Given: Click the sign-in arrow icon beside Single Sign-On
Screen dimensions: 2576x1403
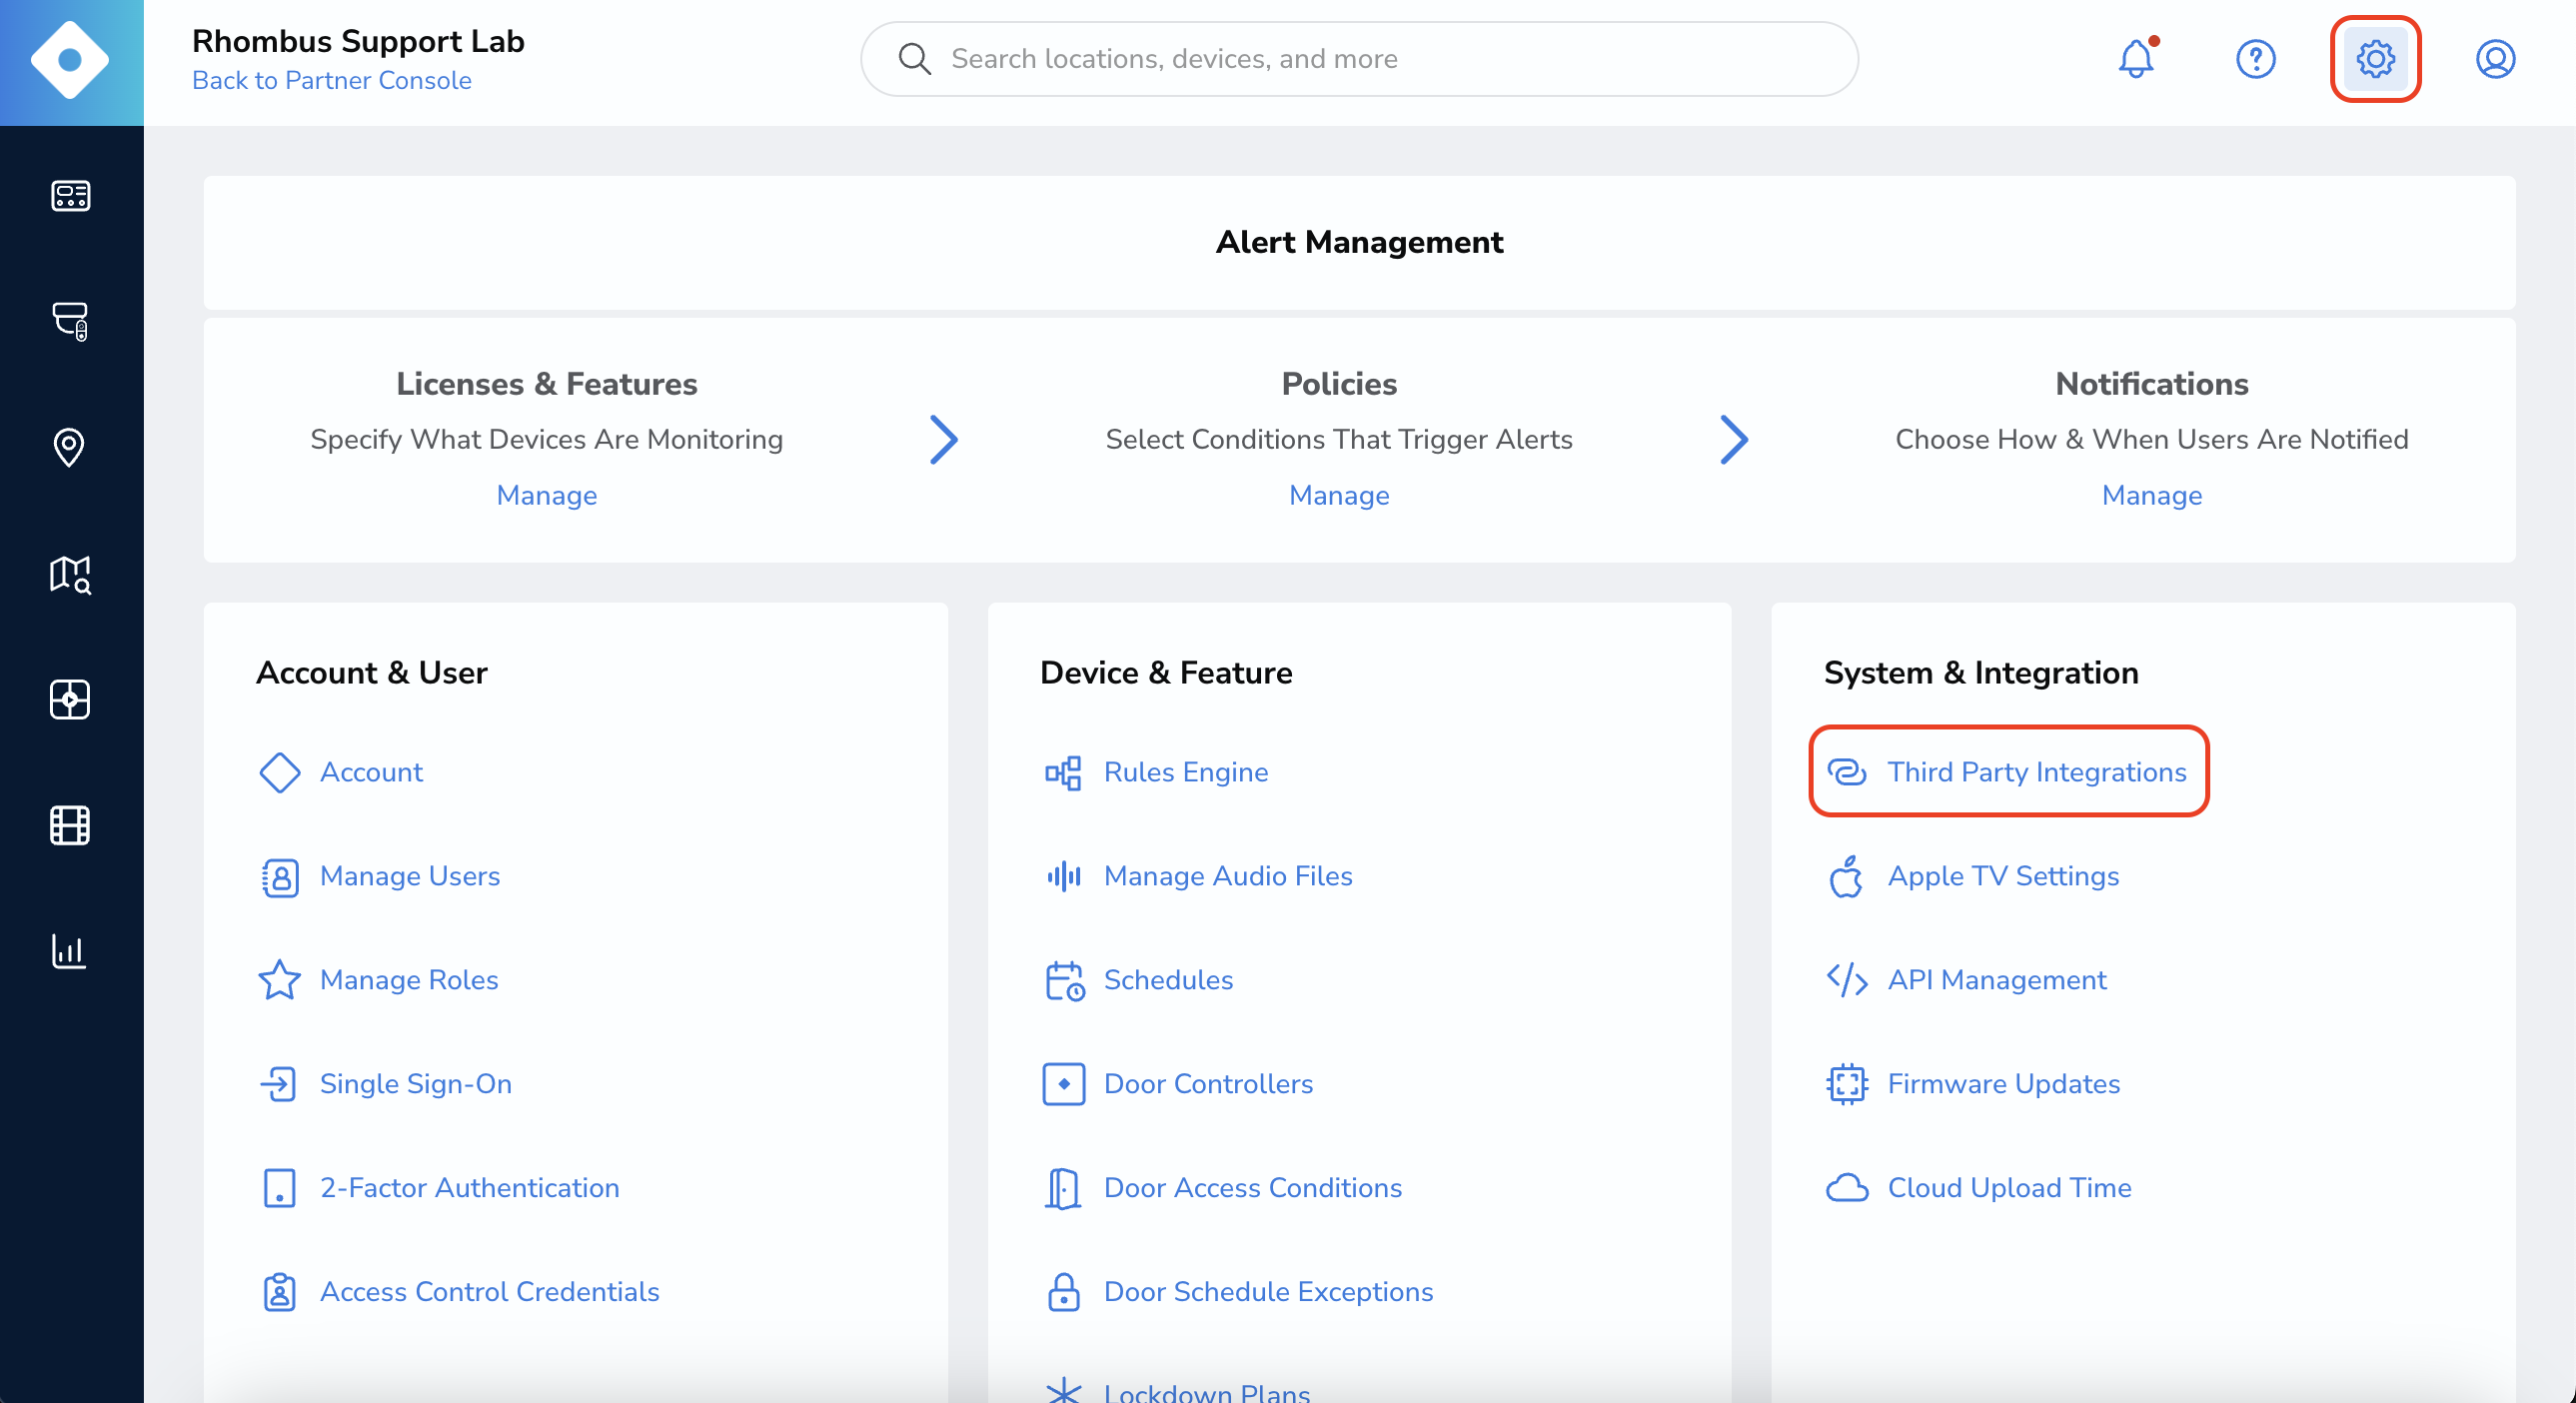Looking at the screenshot, I should point(279,1084).
